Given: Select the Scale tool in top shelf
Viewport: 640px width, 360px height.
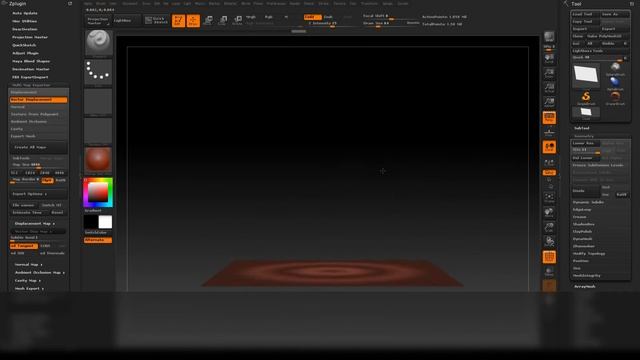Looking at the screenshot, I should tap(223, 20).
